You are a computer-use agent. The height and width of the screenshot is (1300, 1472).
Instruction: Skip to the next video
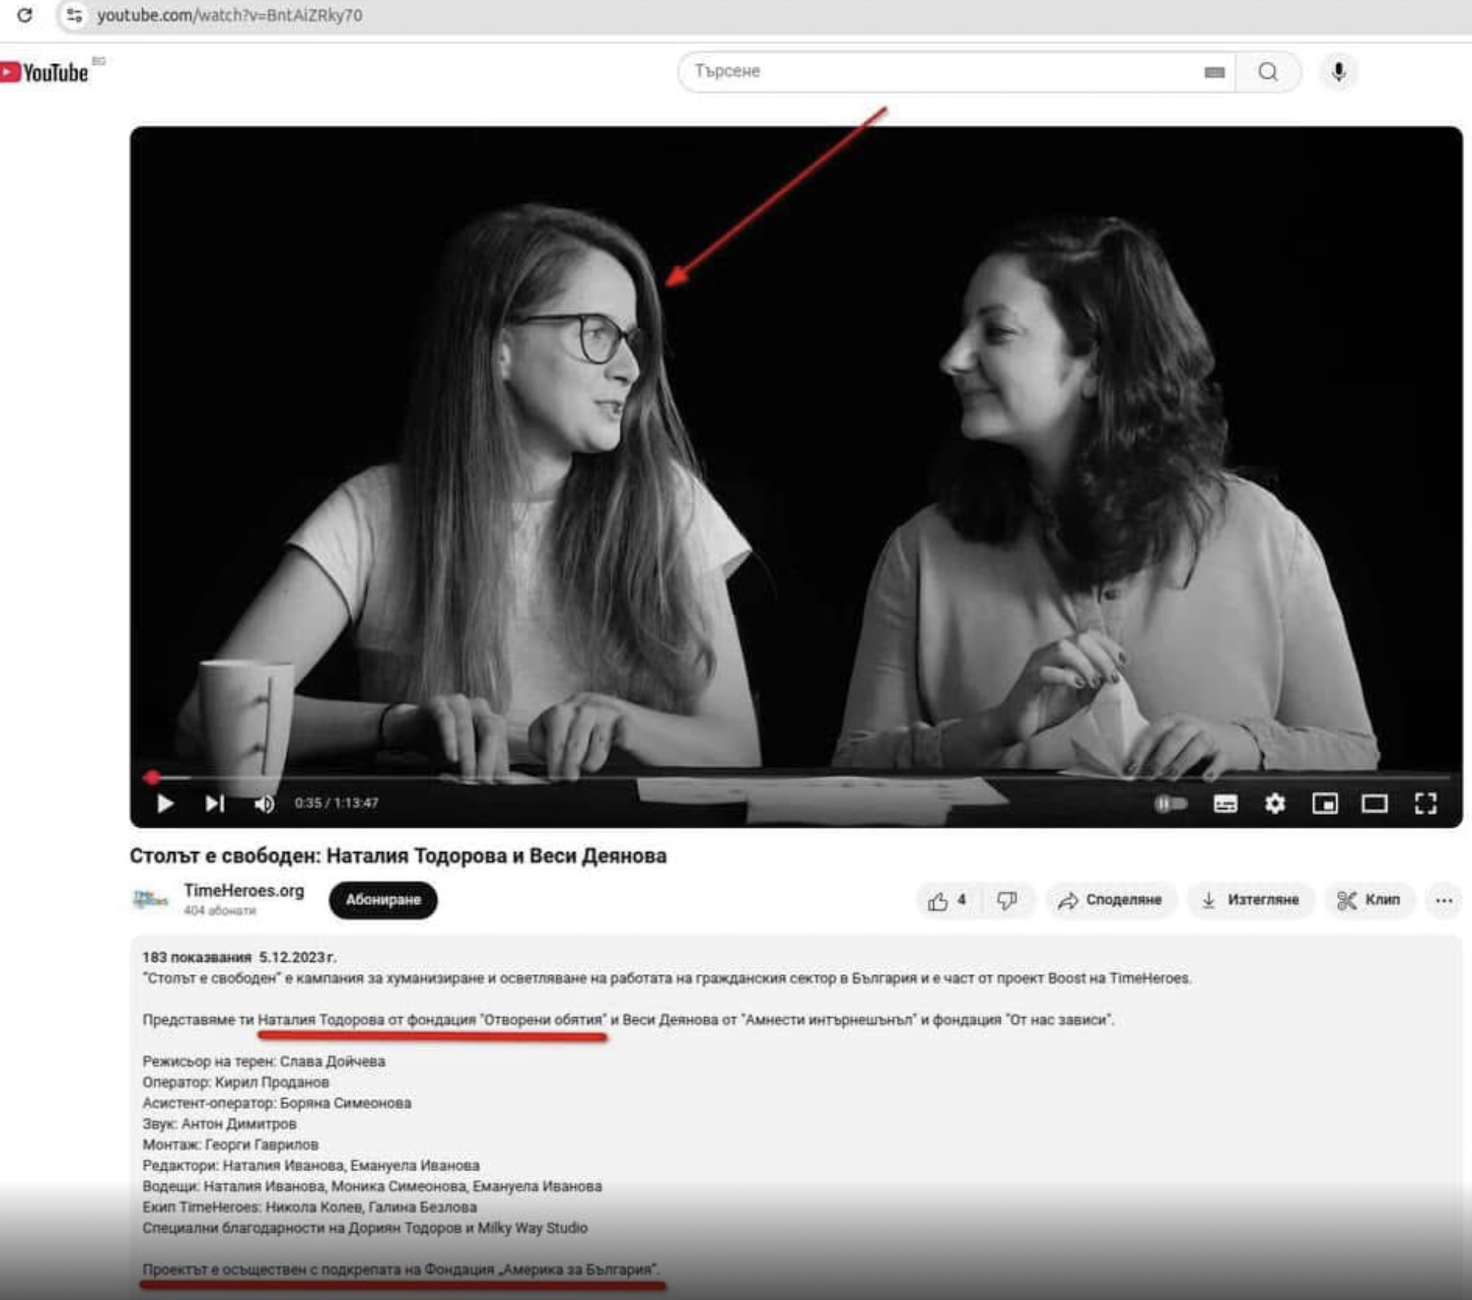click(215, 803)
